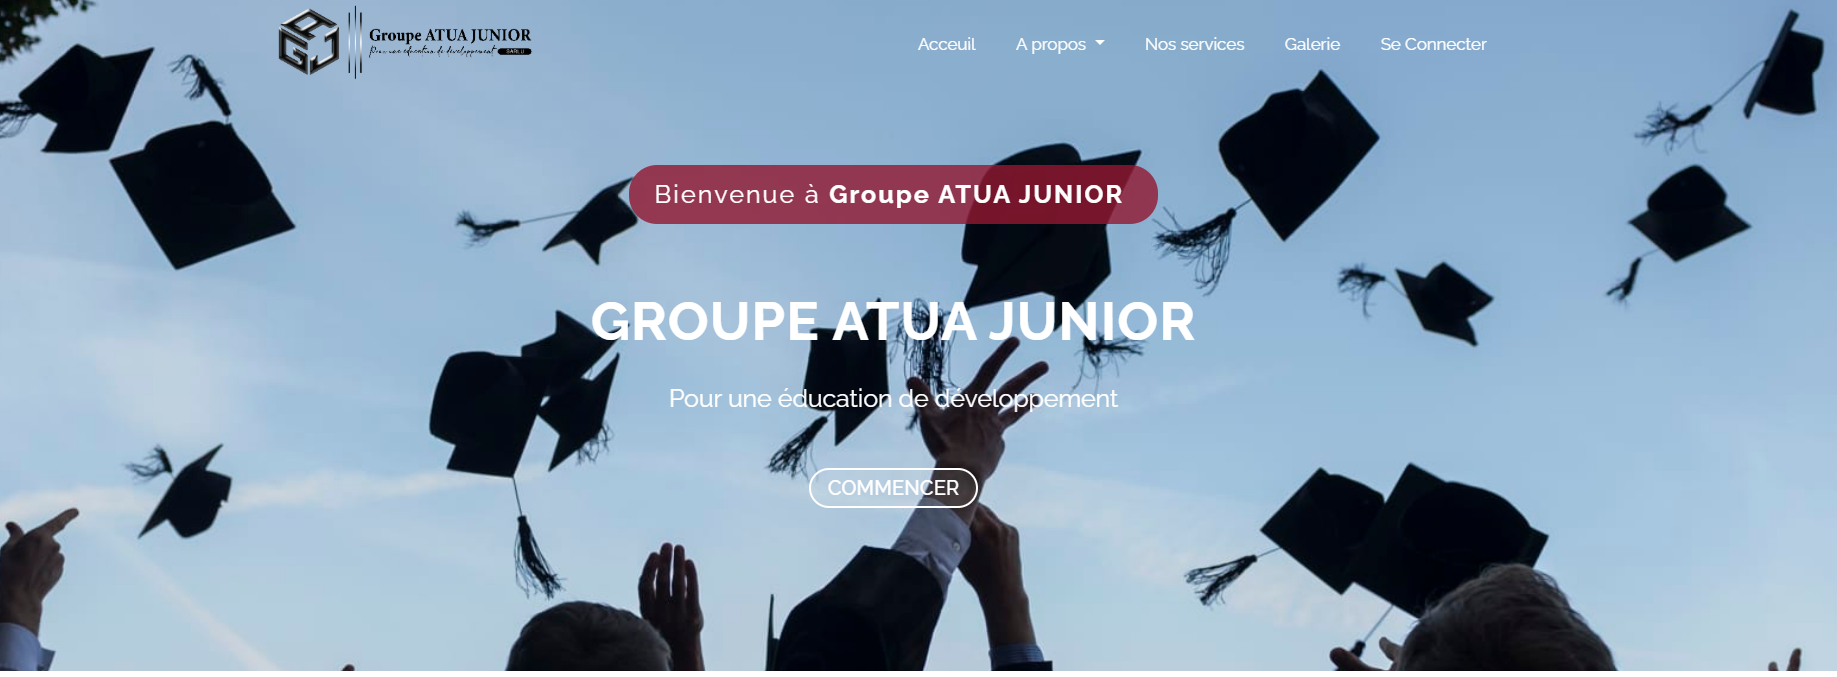1837x677 pixels.
Task: Navigate to the Galerie page
Action: coord(1312,44)
